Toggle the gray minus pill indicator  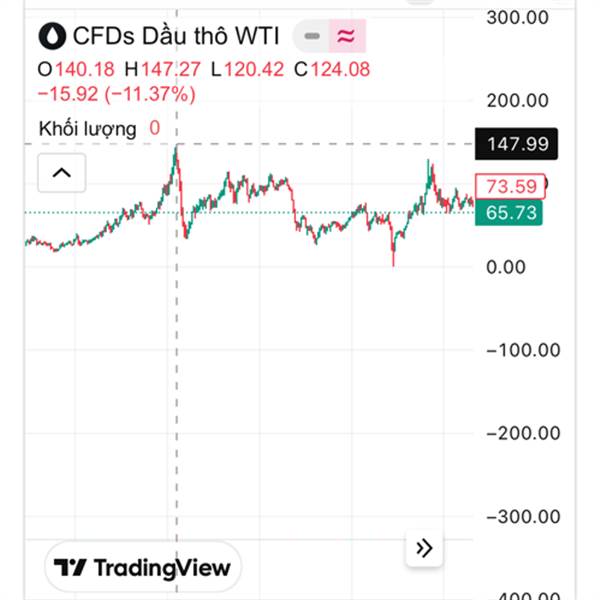(x=312, y=37)
